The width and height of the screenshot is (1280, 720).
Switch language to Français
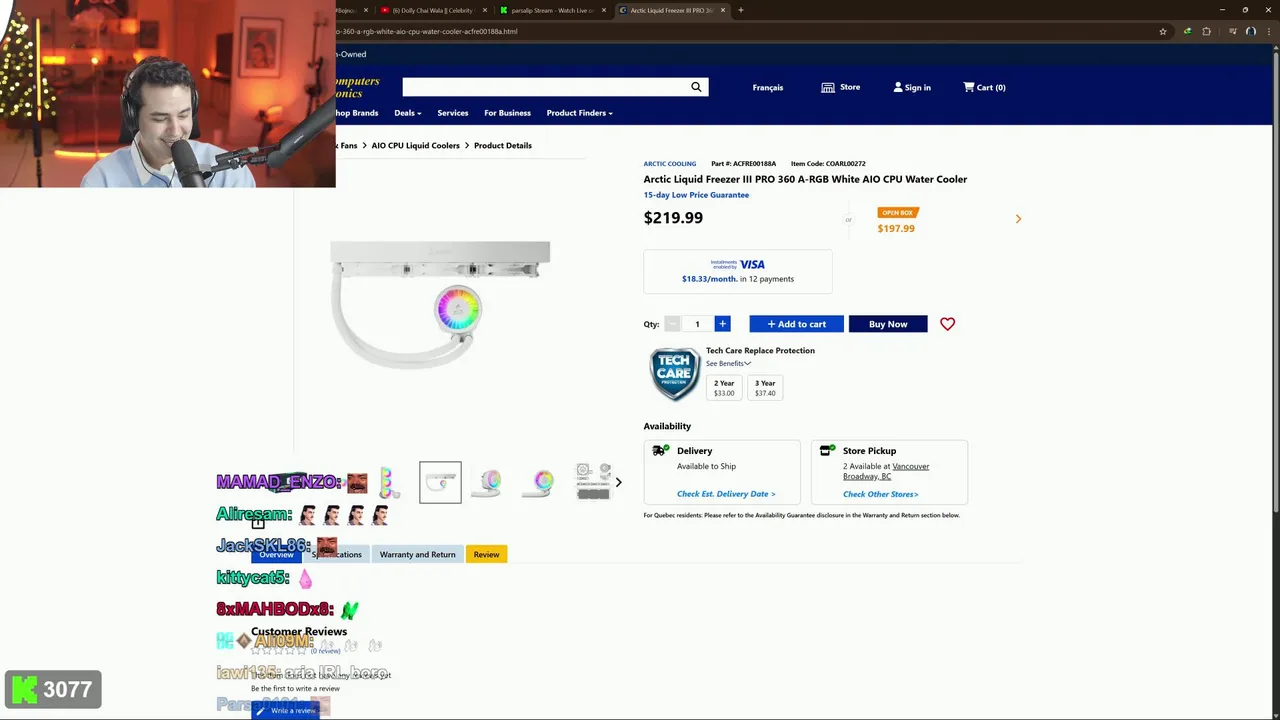[x=768, y=88]
